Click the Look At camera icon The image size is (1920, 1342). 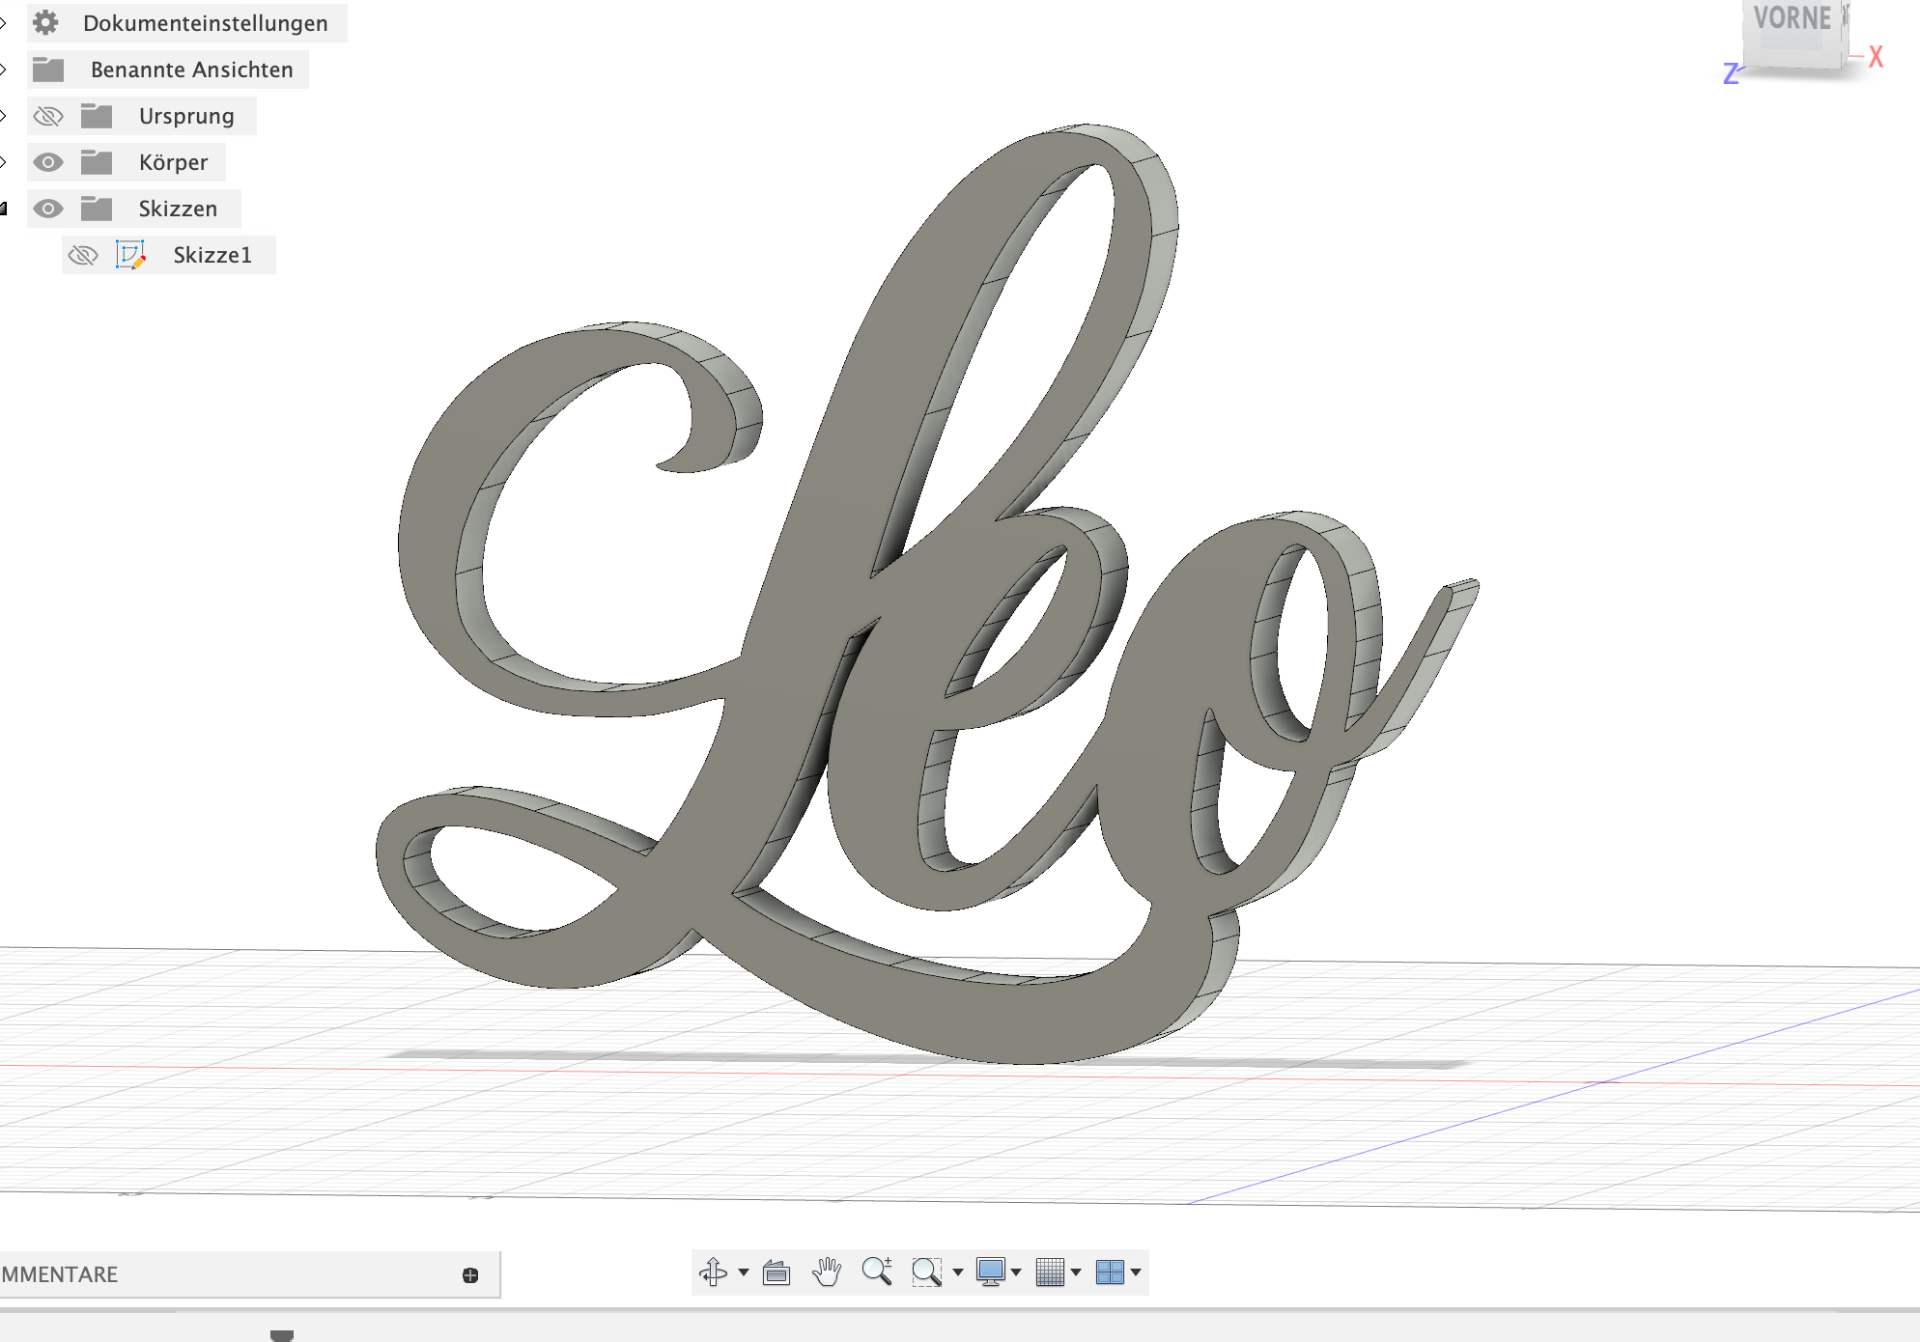776,1272
